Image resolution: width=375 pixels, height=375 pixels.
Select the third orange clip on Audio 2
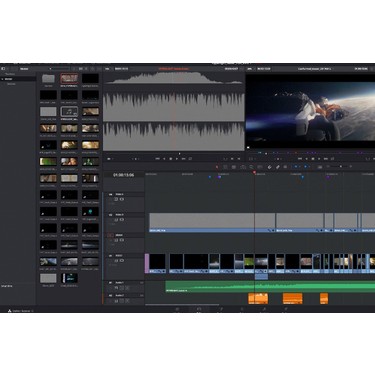pos(324,298)
